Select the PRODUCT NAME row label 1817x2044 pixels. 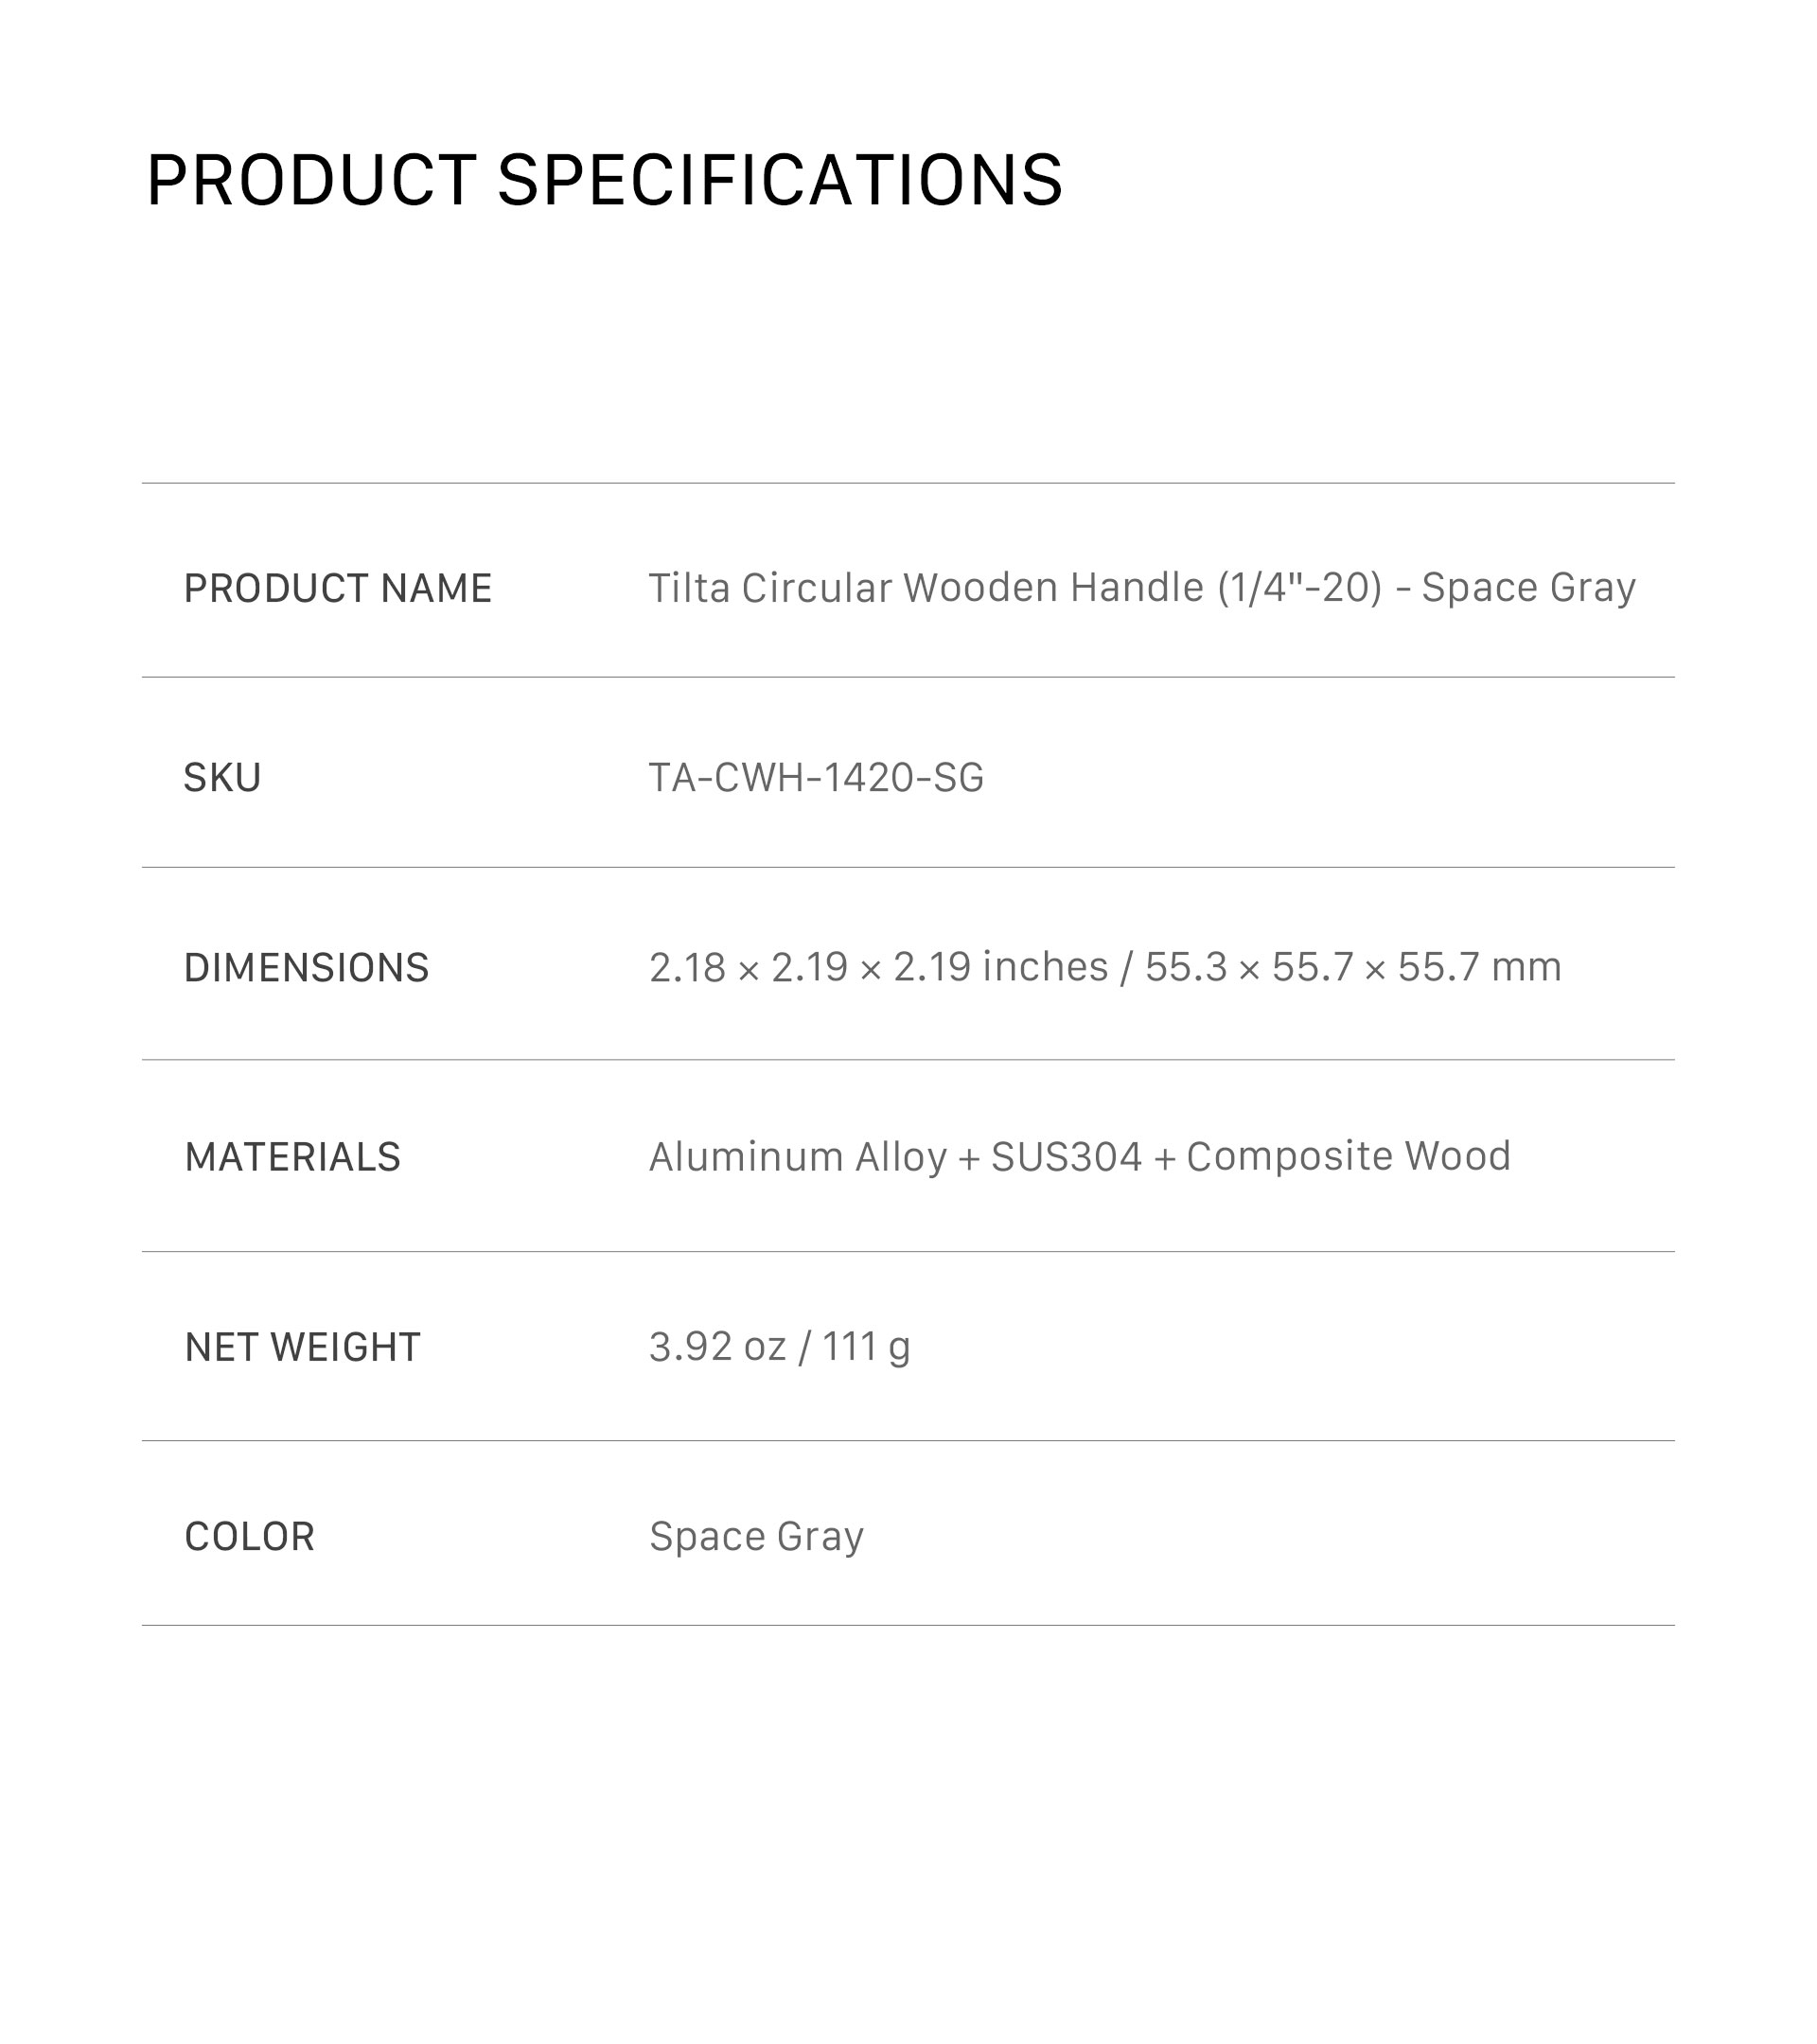[338, 589]
